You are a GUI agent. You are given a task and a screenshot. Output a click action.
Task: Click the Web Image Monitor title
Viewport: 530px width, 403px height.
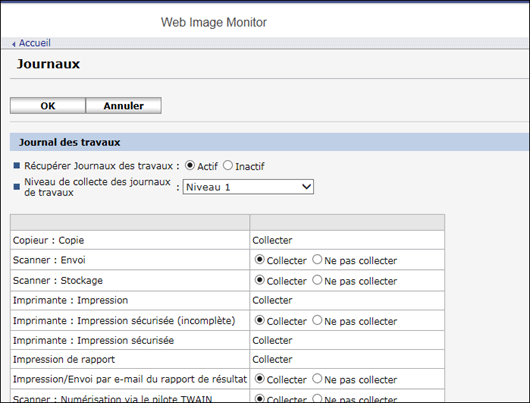point(214,22)
